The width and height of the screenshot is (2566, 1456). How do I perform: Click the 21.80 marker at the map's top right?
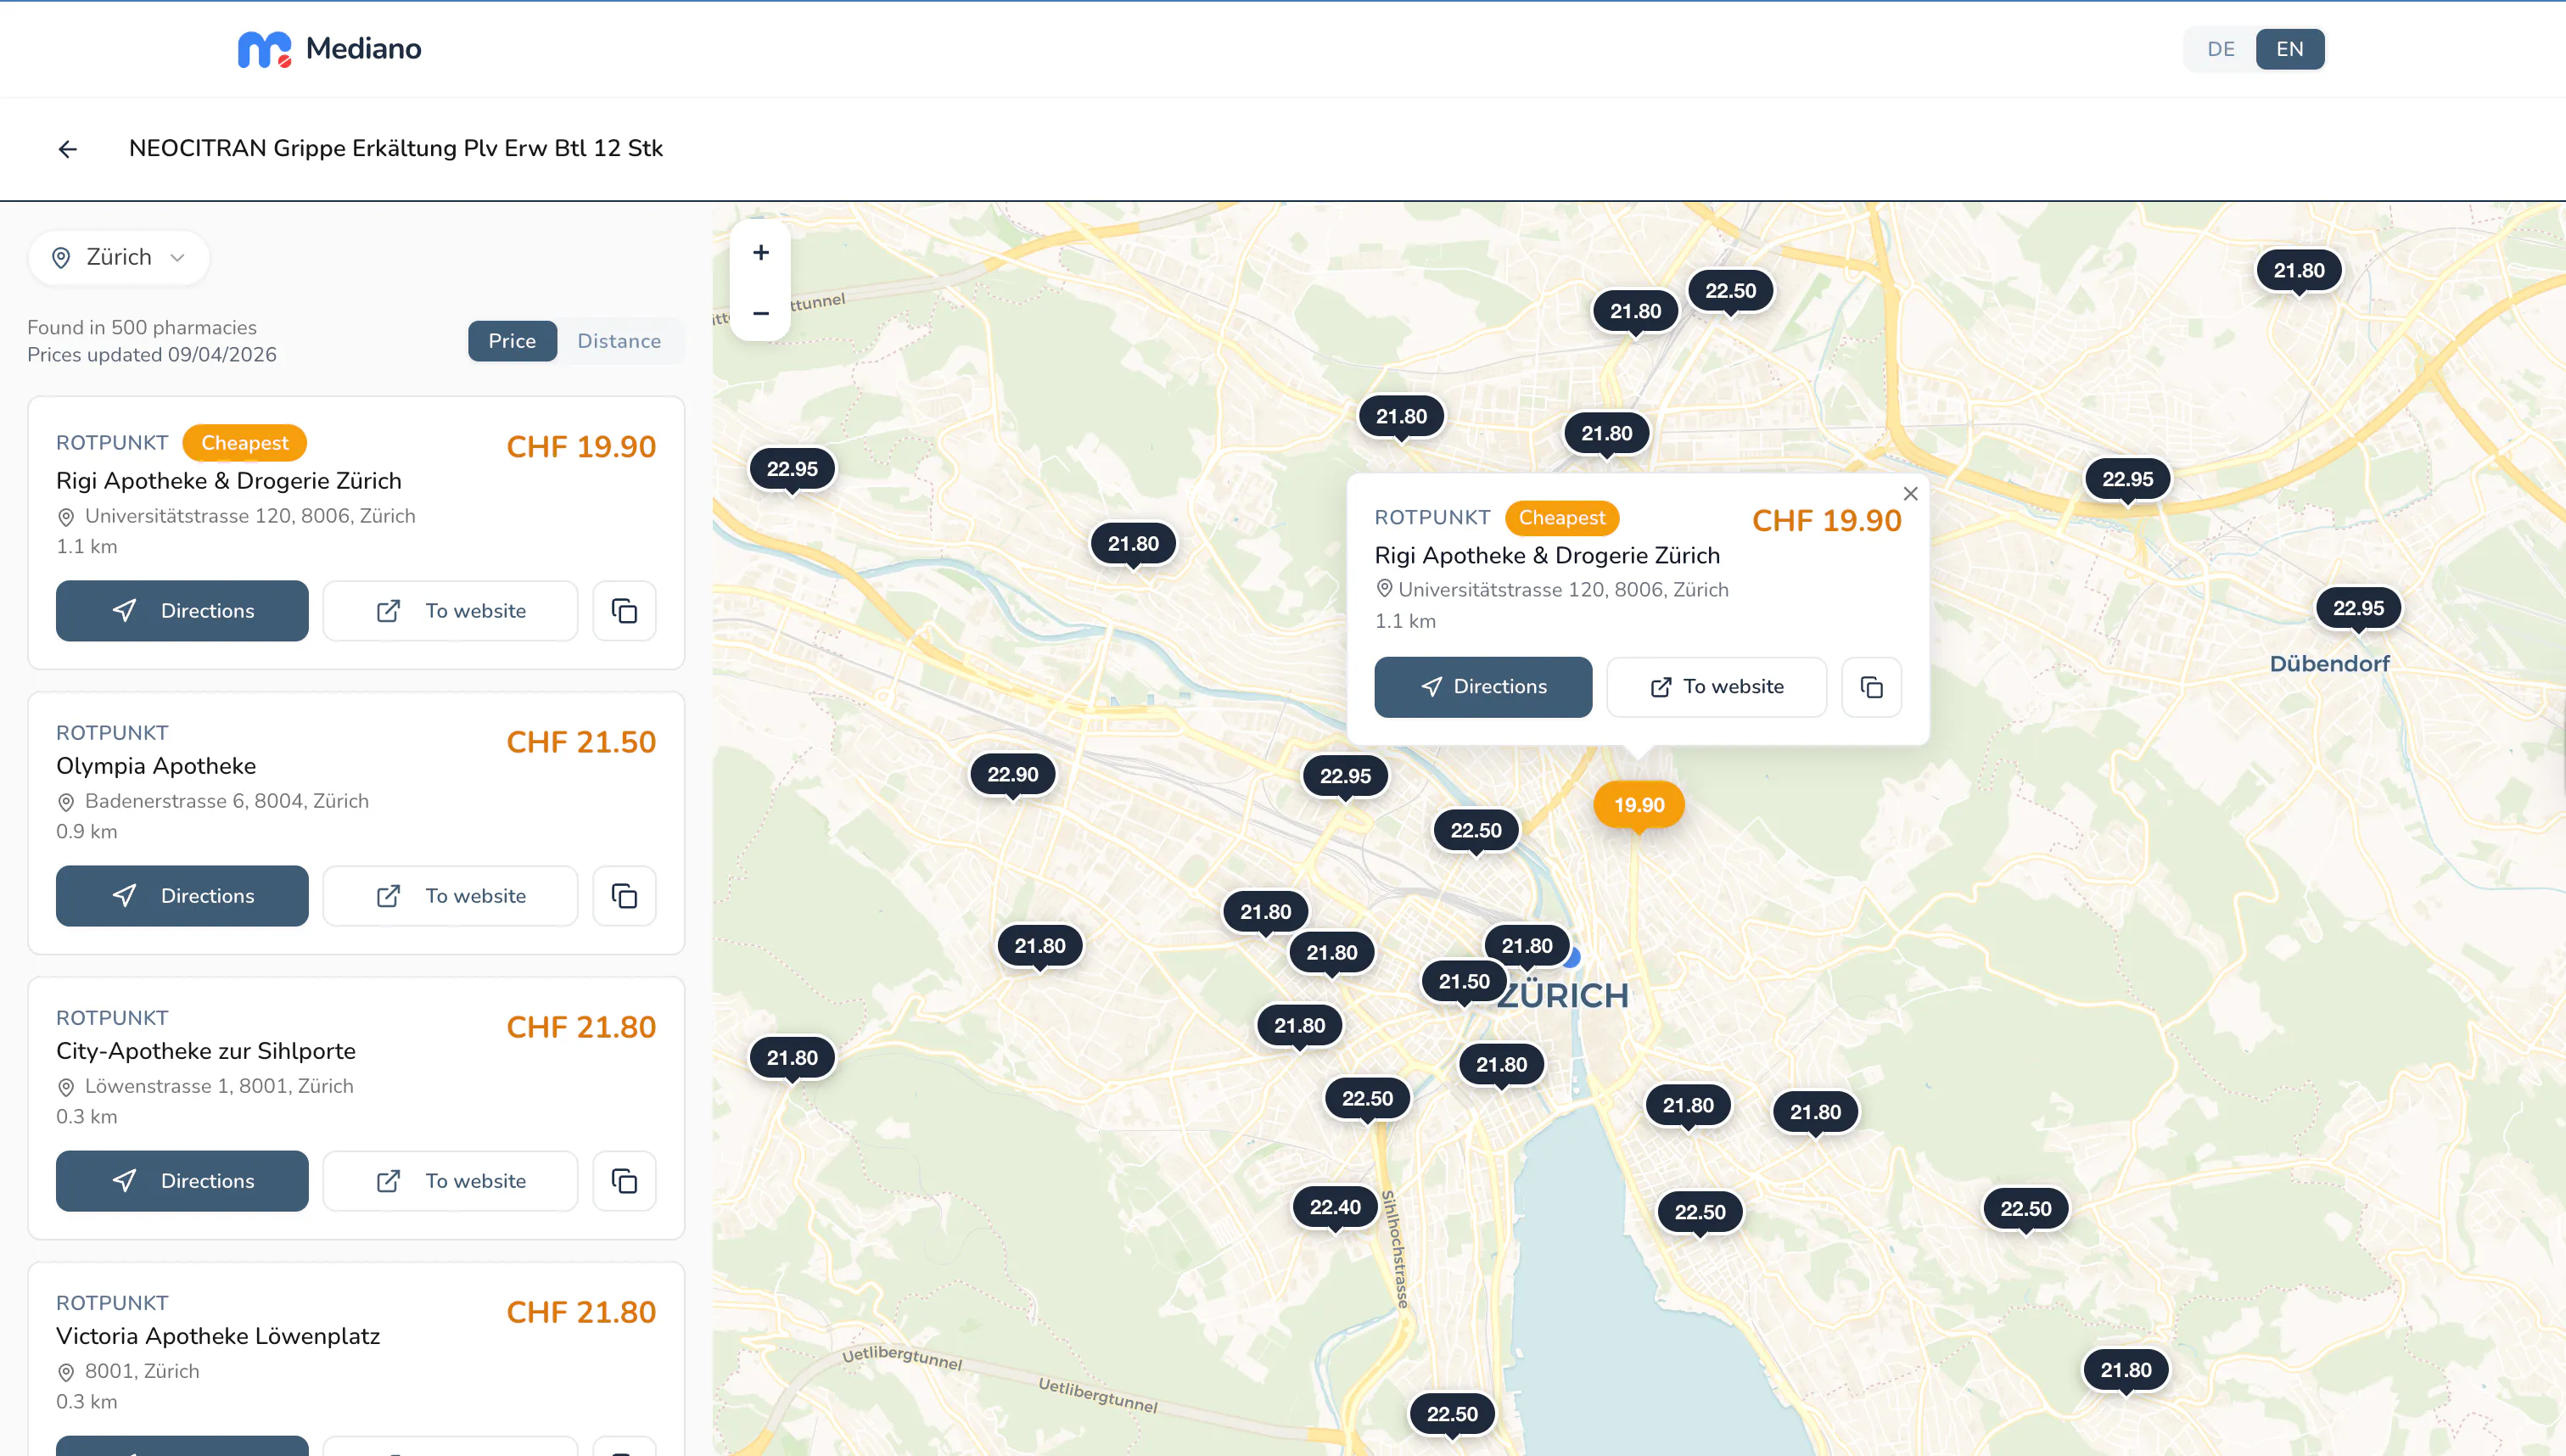pyautogui.click(x=2298, y=270)
